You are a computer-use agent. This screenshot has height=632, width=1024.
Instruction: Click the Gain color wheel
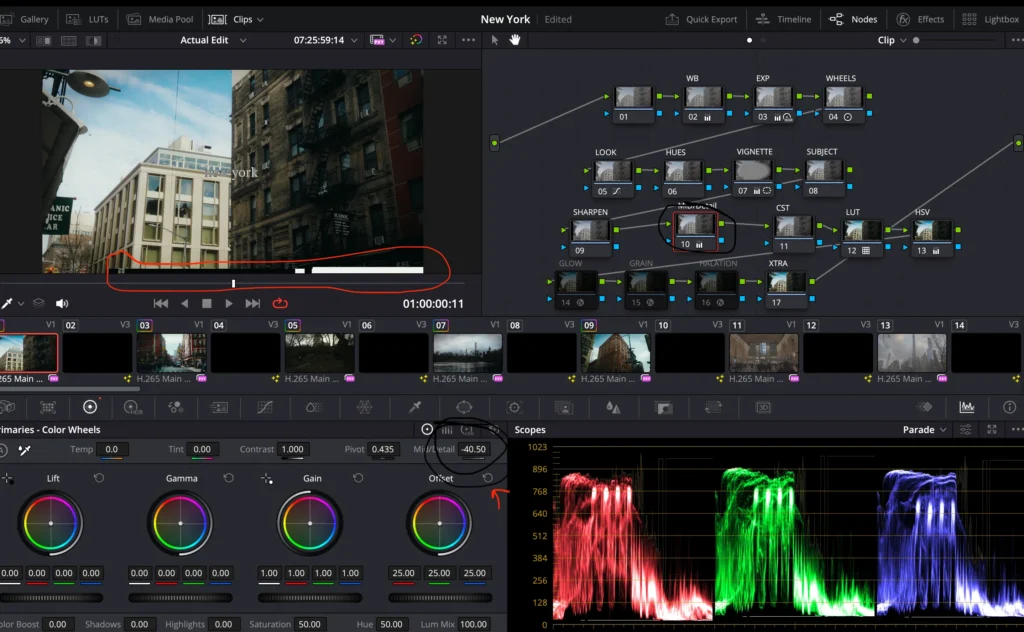pos(309,523)
